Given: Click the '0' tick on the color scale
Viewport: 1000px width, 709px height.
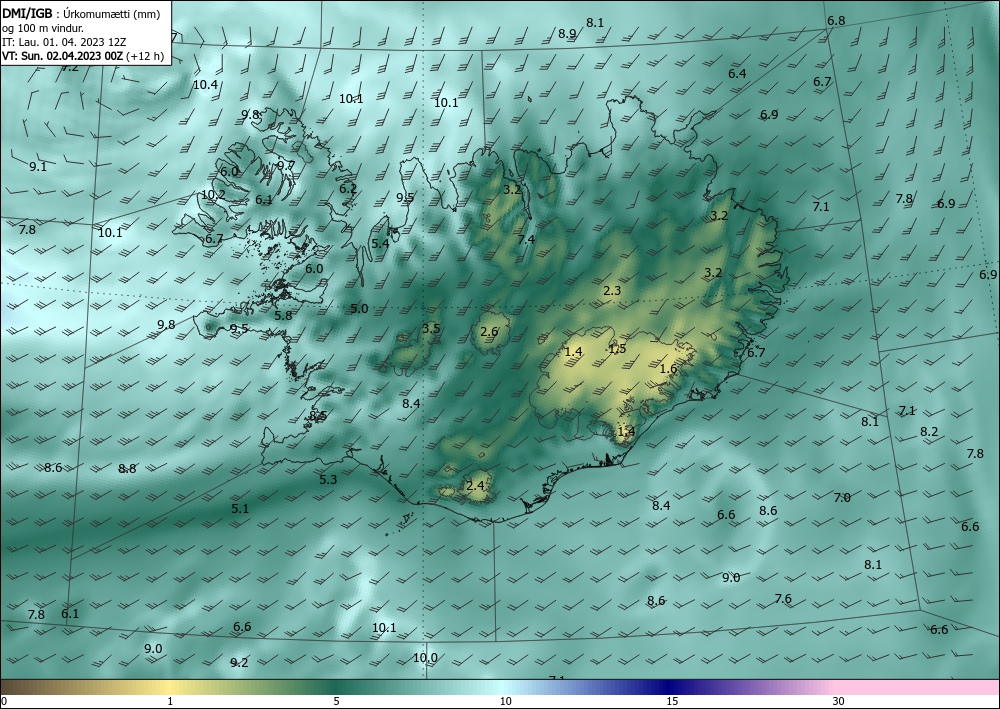Looking at the screenshot, I should (4, 701).
